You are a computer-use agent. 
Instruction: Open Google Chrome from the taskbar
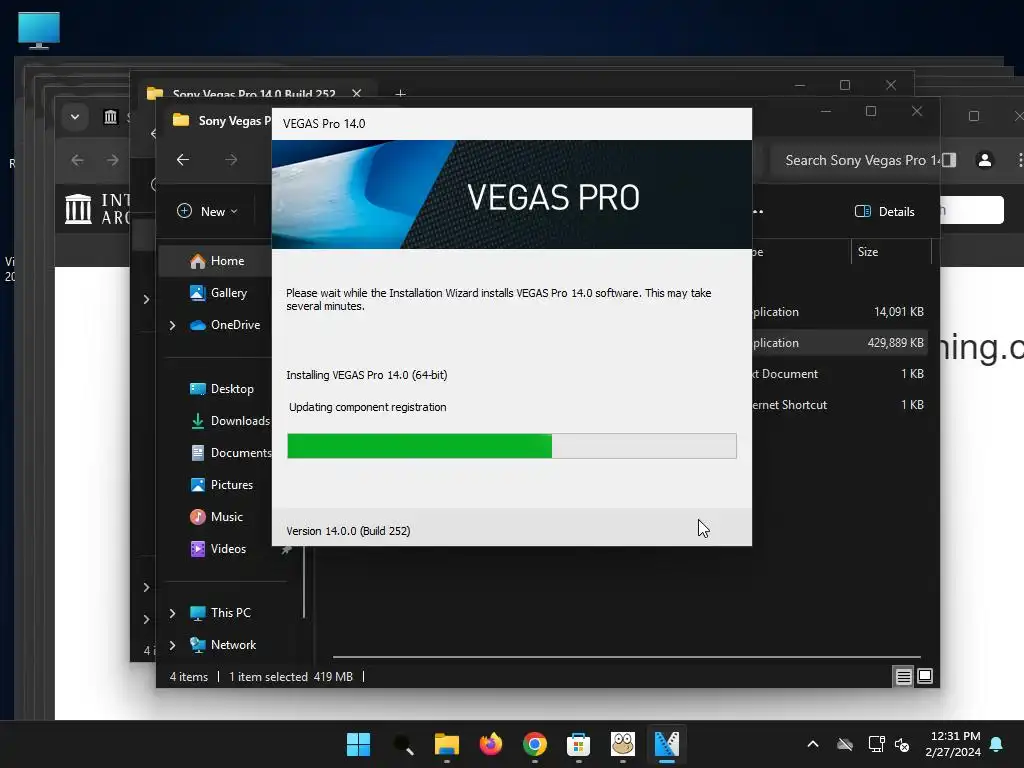coord(534,744)
